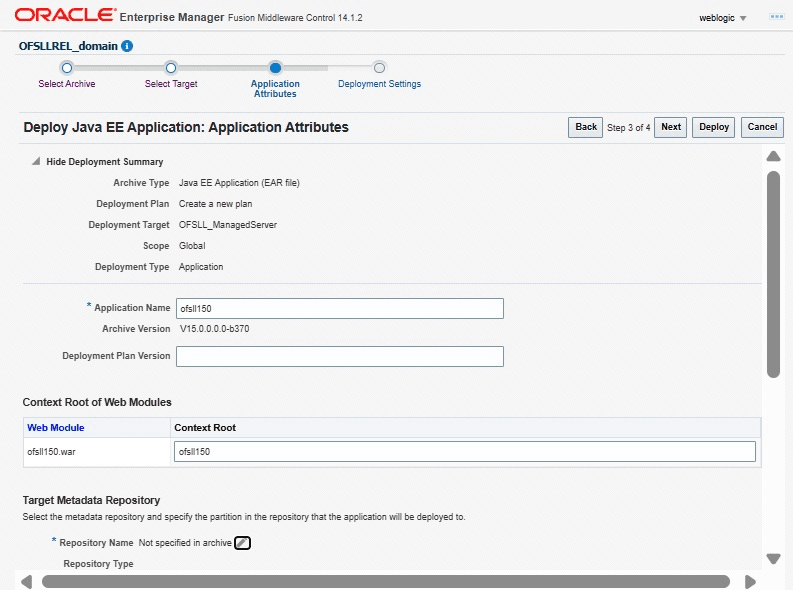Click the vertical scrollbar up arrow
Screen dimensions: 793x590
tap(773, 156)
